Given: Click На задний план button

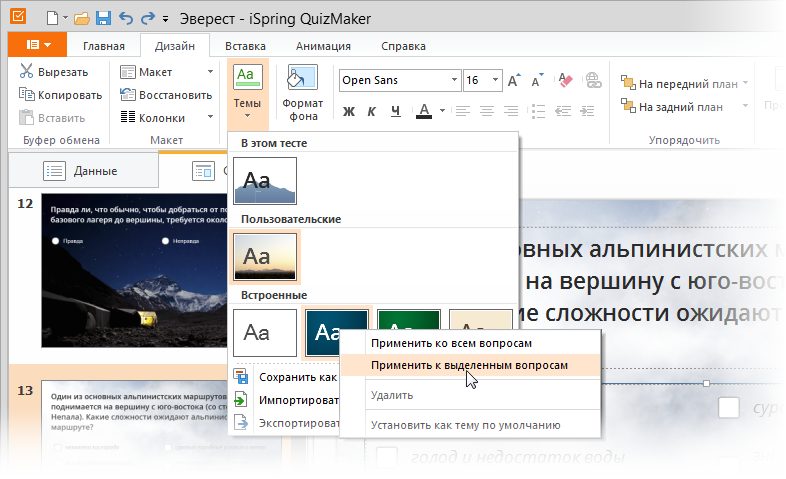Looking at the screenshot, I should (x=672, y=107).
